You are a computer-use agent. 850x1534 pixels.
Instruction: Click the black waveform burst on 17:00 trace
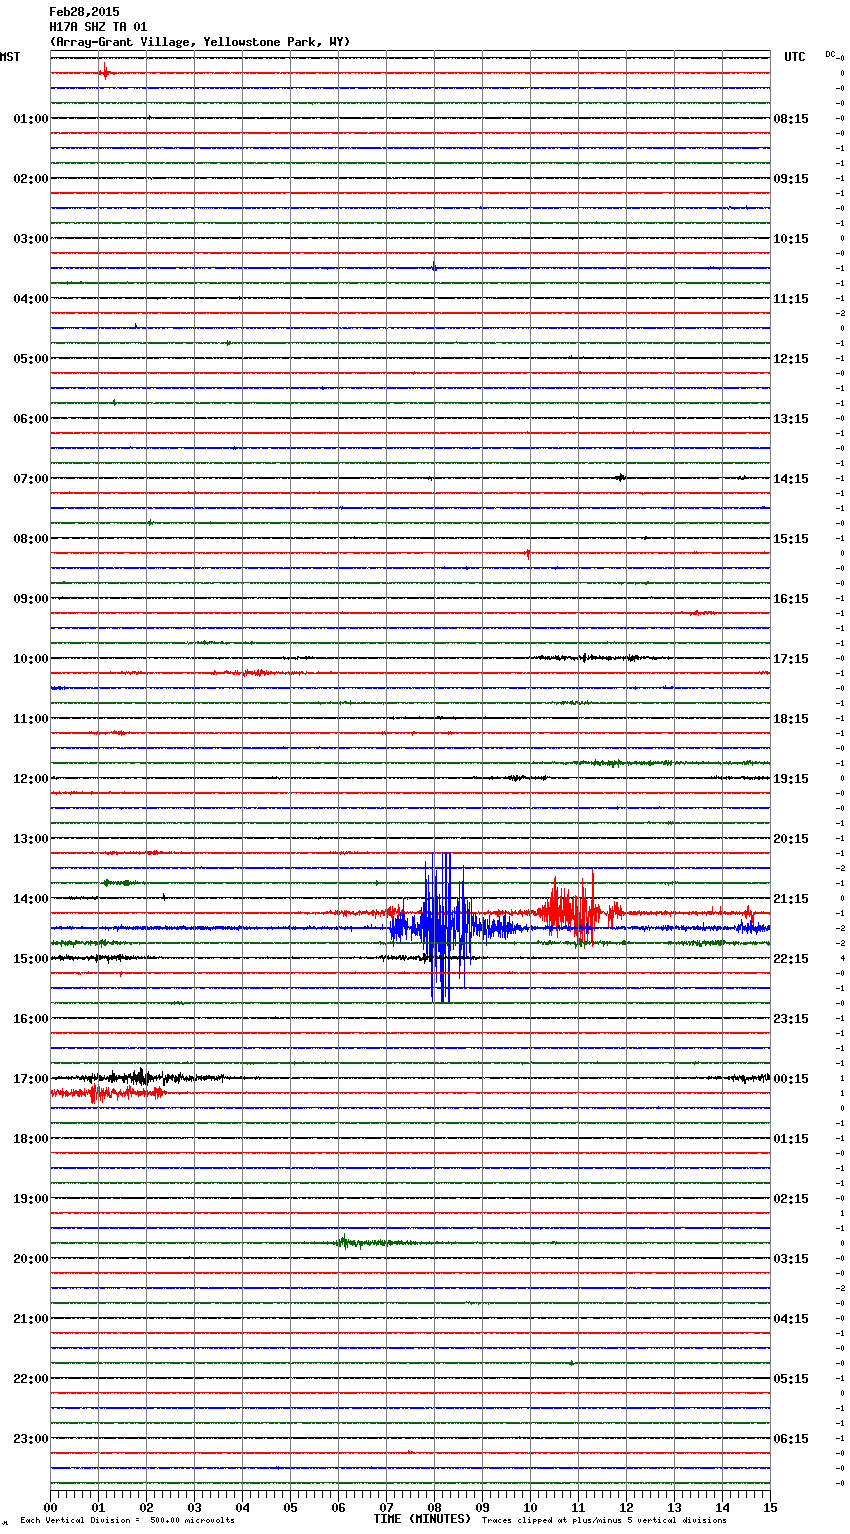(140, 1077)
